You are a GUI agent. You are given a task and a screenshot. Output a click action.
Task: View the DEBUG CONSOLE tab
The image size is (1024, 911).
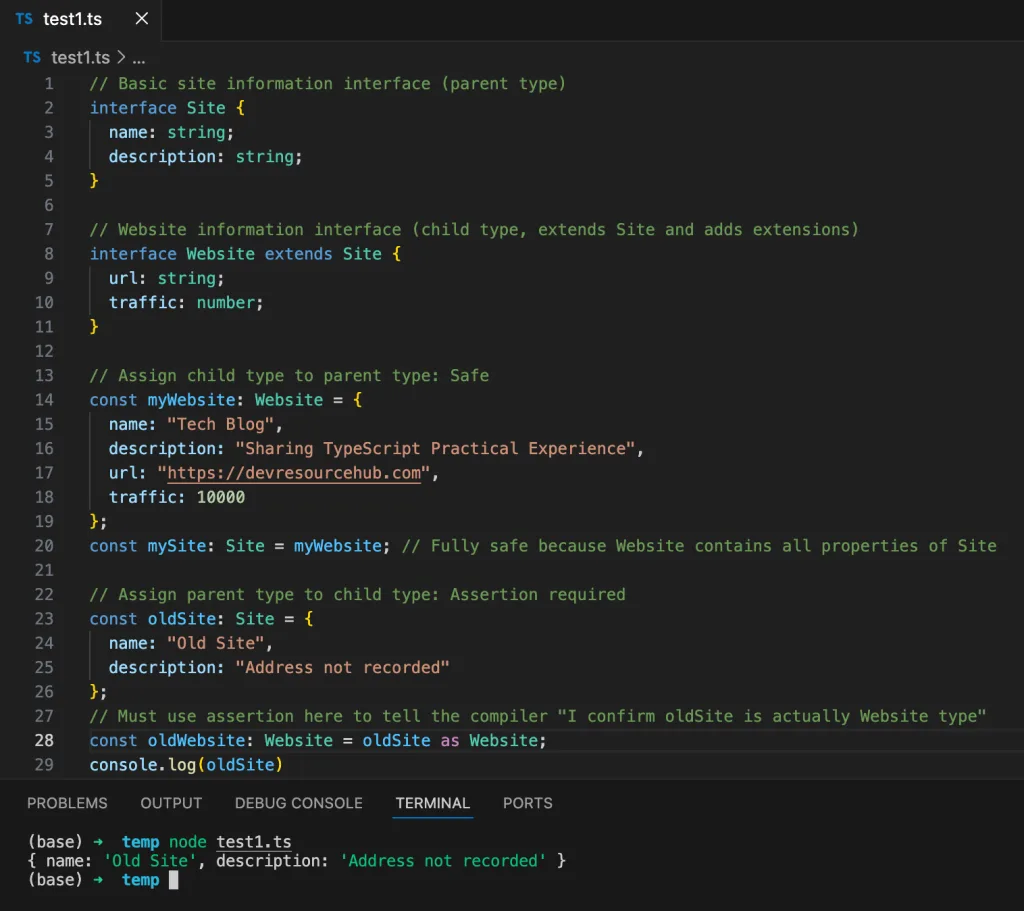[298, 803]
